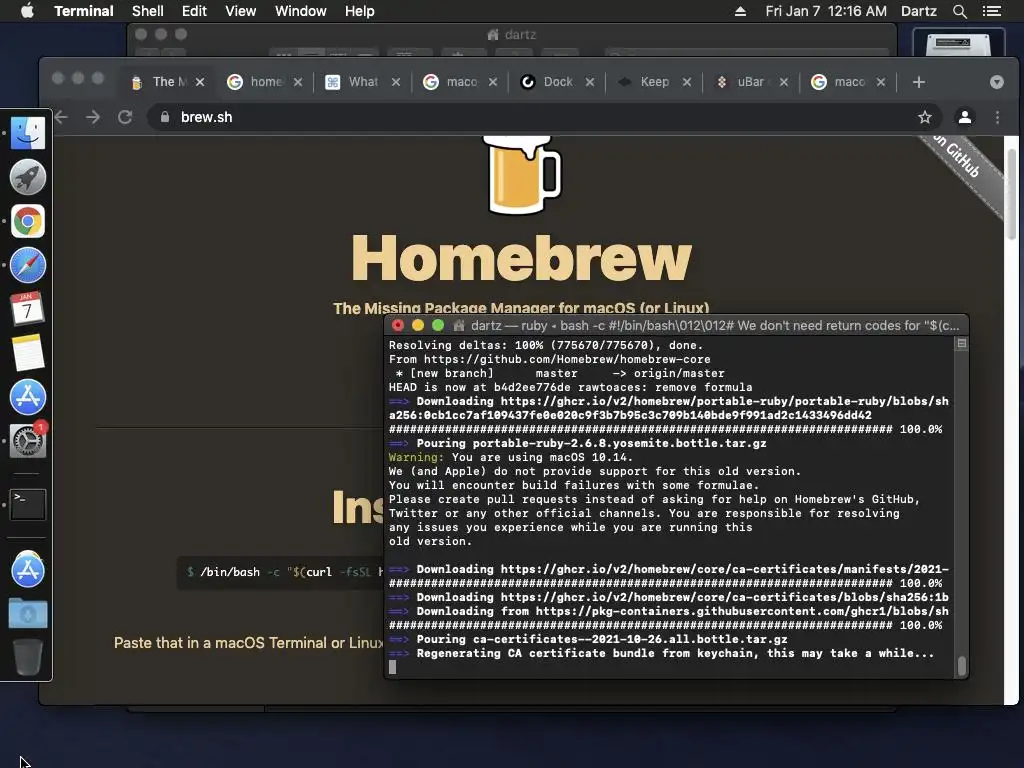Image resolution: width=1024 pixels, height=768 pixels.
Task: Click Homebrew beer mug logo
Action: (524, 174)
